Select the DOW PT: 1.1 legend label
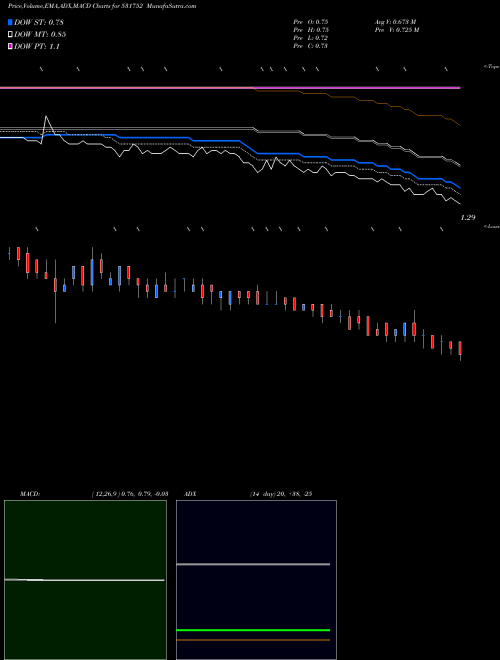 tap(37, 46)
